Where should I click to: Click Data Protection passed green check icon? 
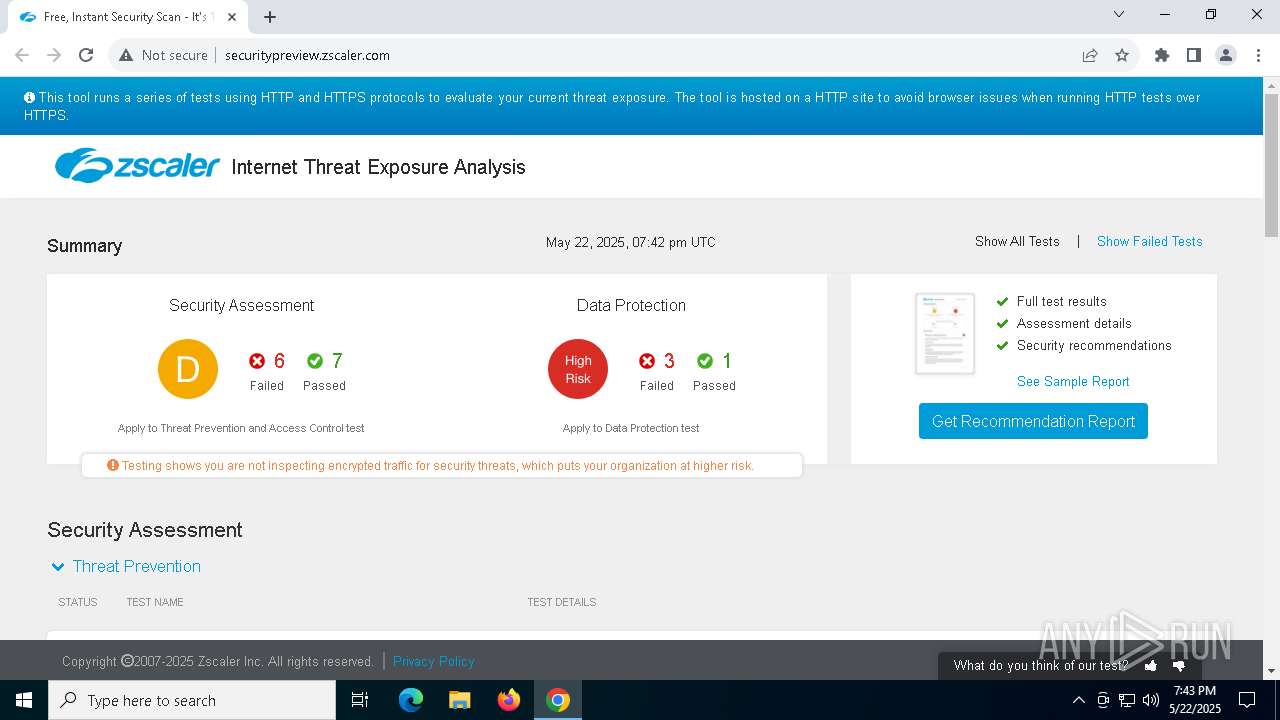coord(705,361)
